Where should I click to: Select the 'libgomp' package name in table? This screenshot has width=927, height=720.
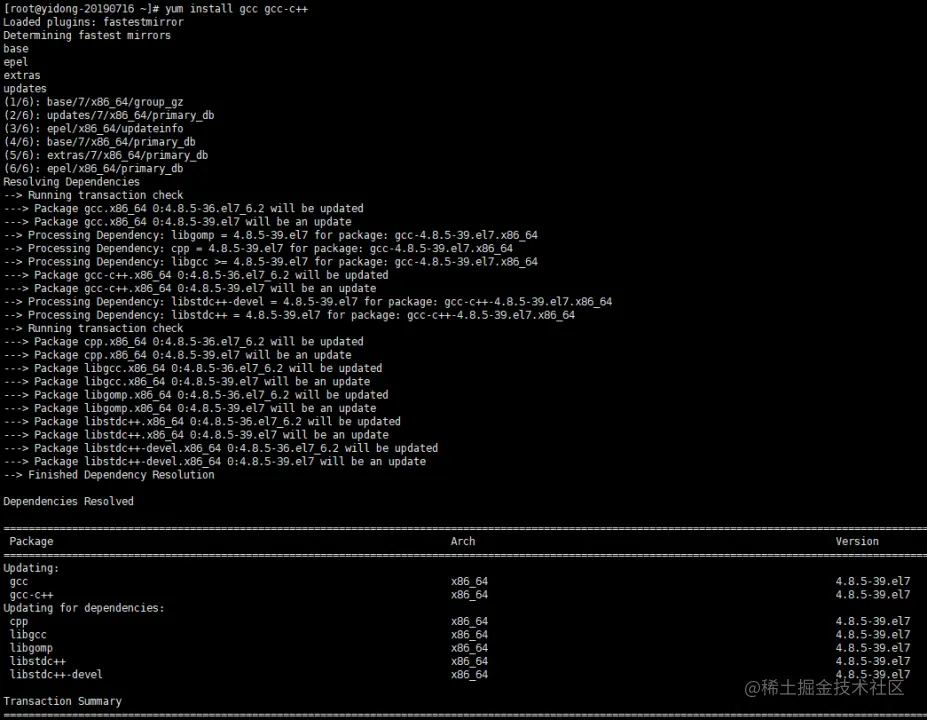pos(31,648)
